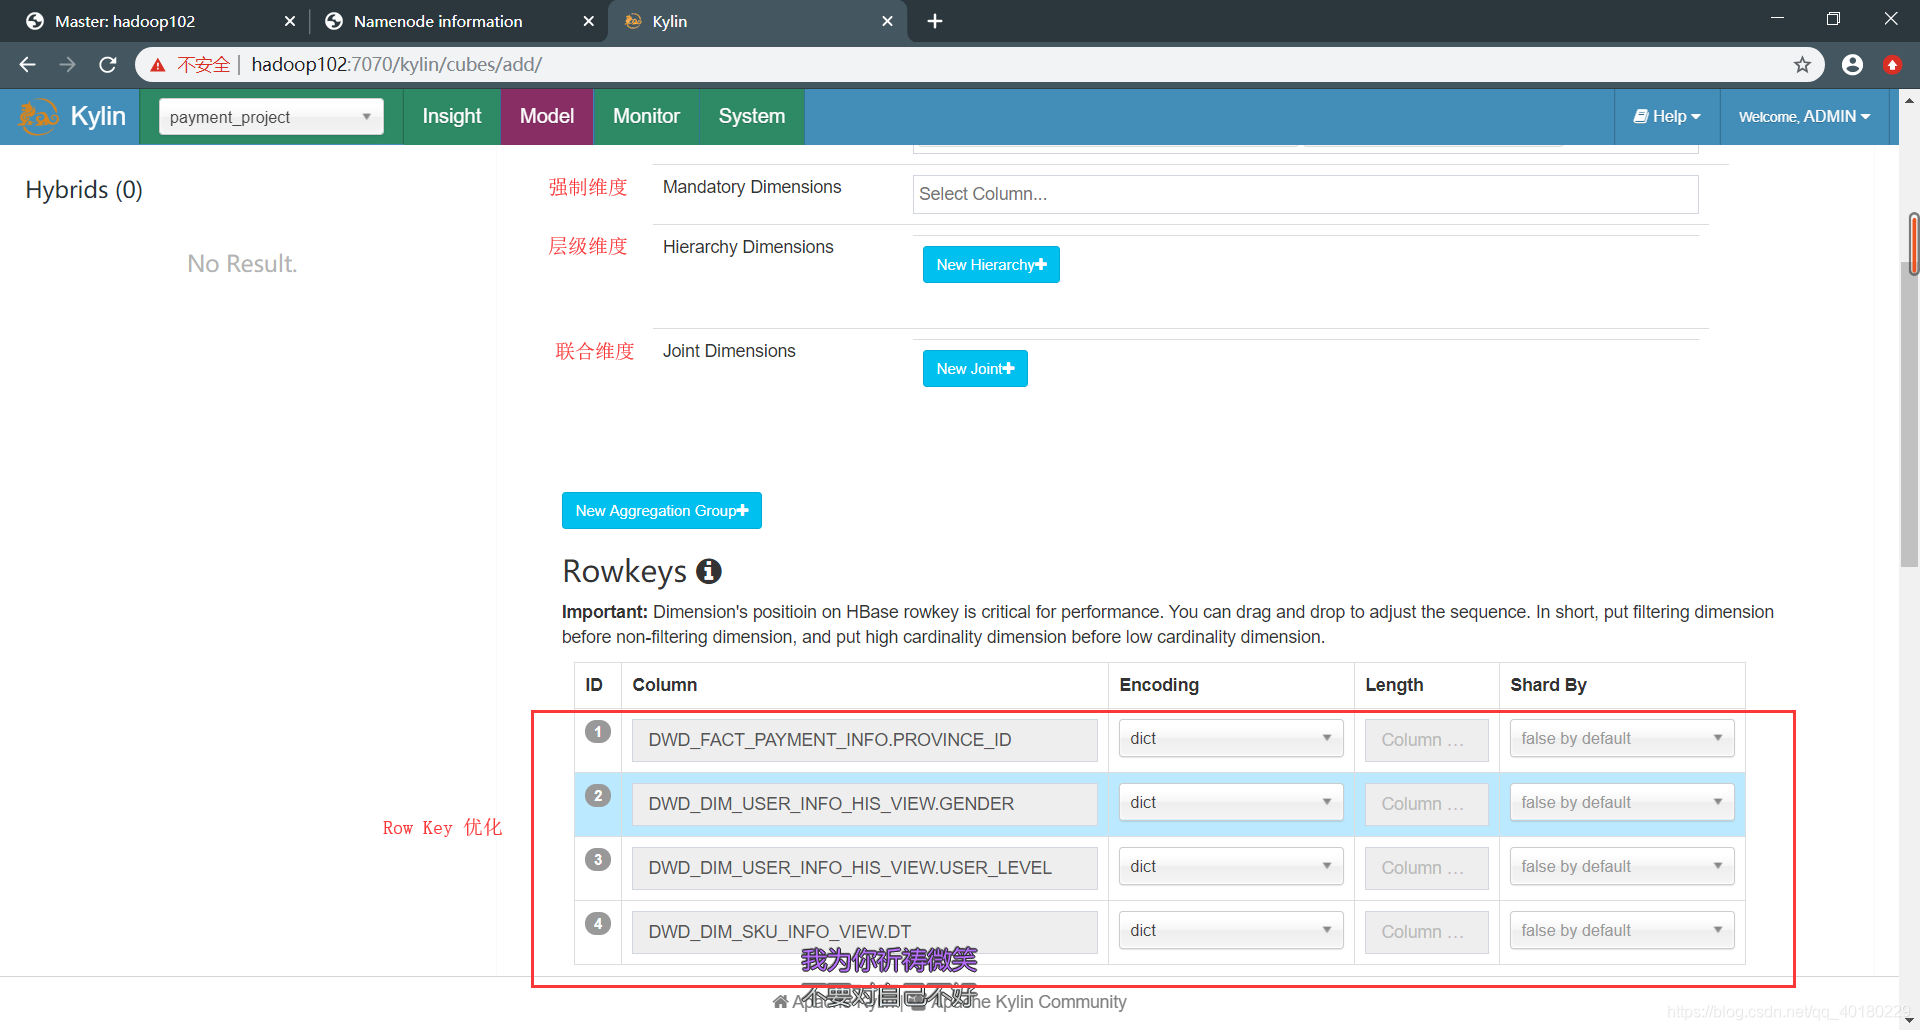Open Shard By dropdown for DT row

1622,931
